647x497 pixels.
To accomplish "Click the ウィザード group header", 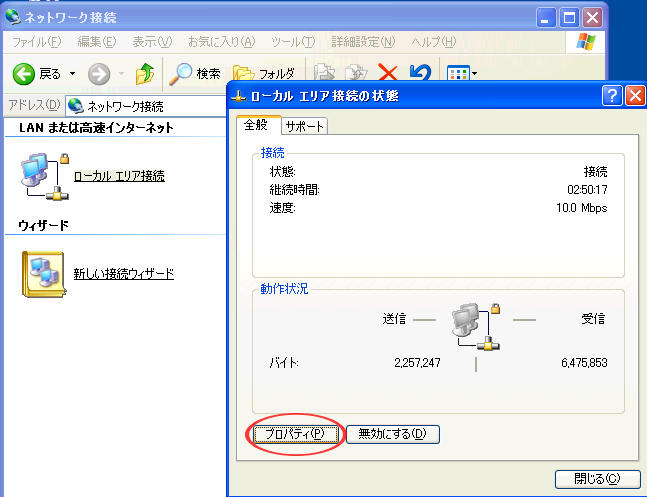I will (x=43, y=225).
